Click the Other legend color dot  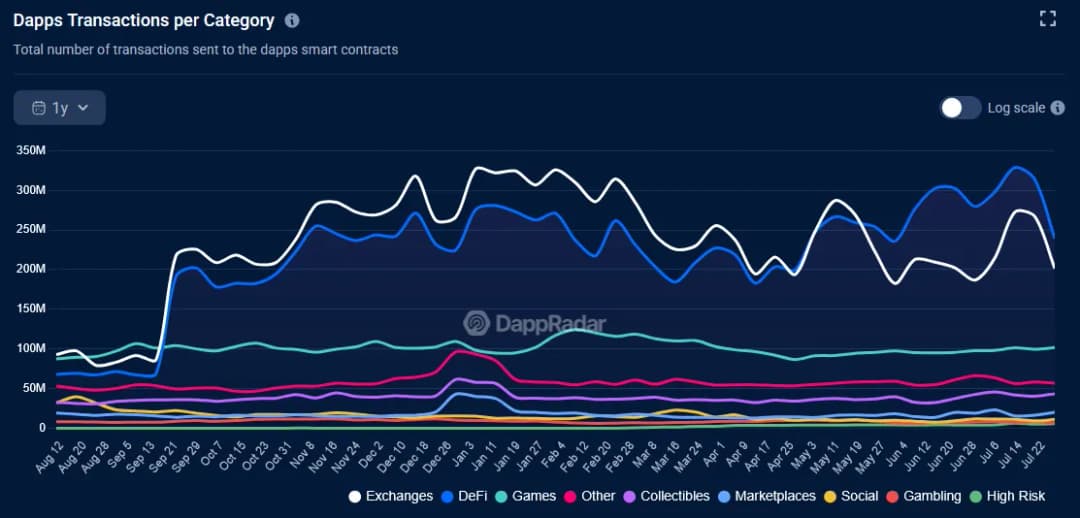(x=571, y=496)
